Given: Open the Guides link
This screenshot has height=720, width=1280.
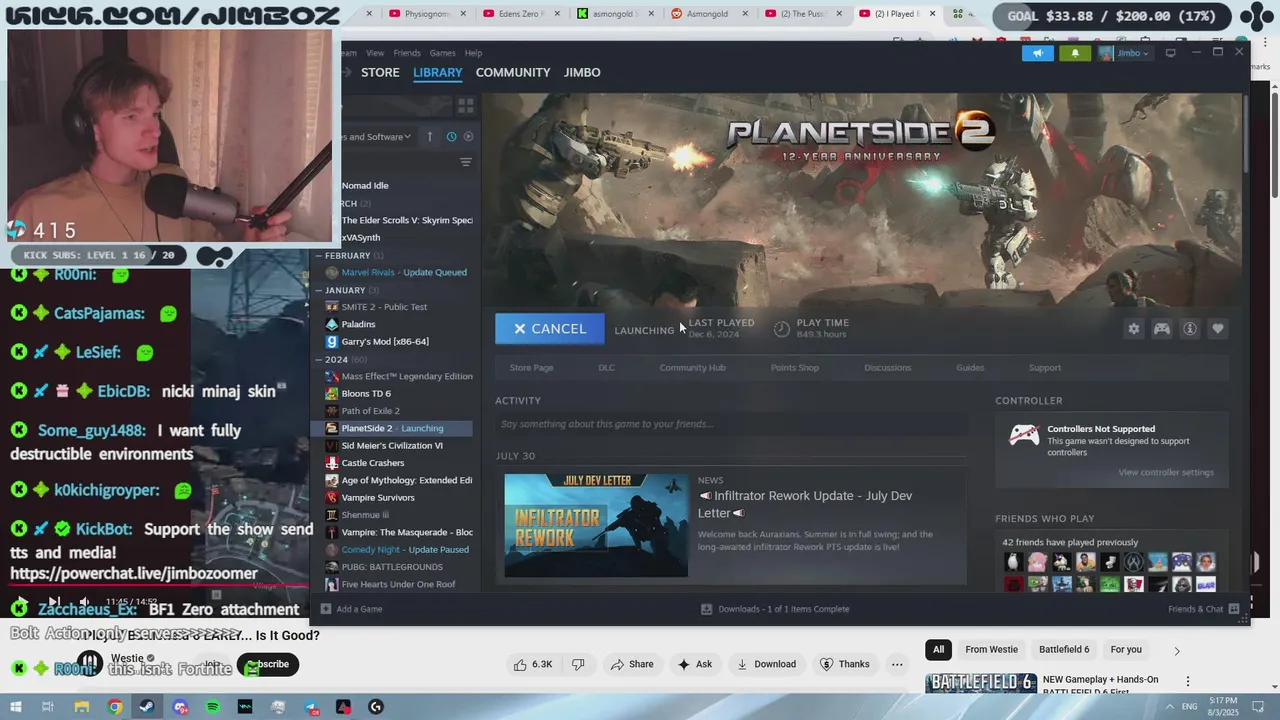Looking at the screenshot, I should pos(970,368).
